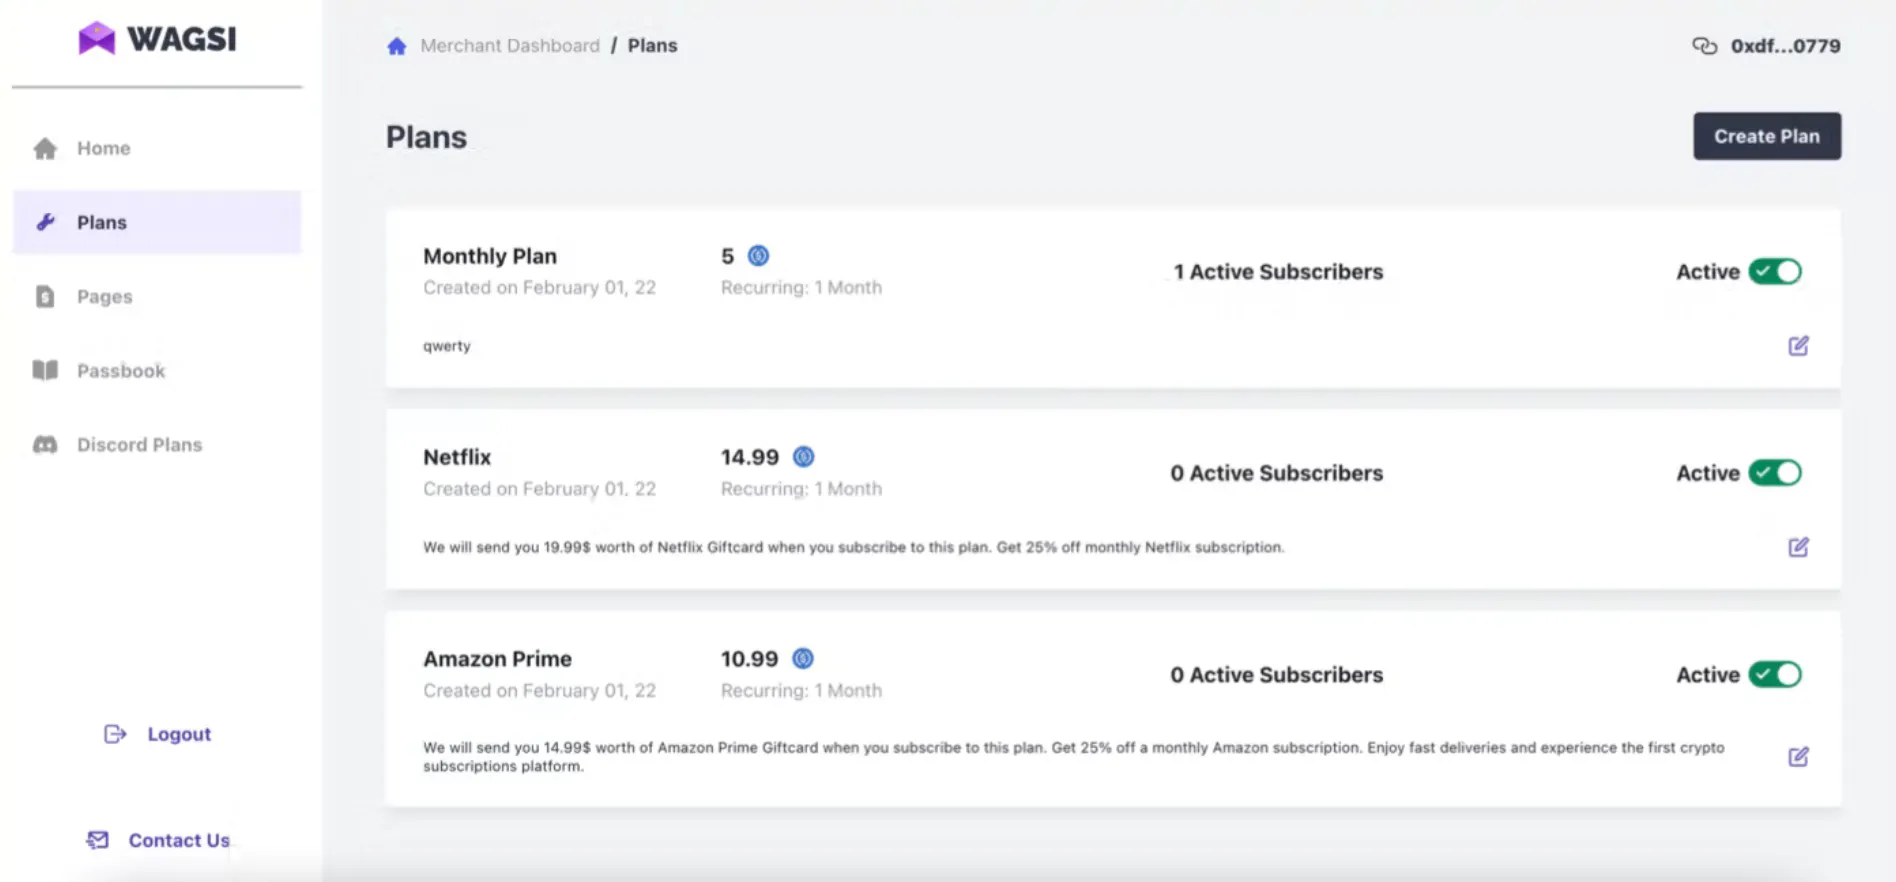Toggle off the Netflix plan Active switch

(x=1775, y=473)
